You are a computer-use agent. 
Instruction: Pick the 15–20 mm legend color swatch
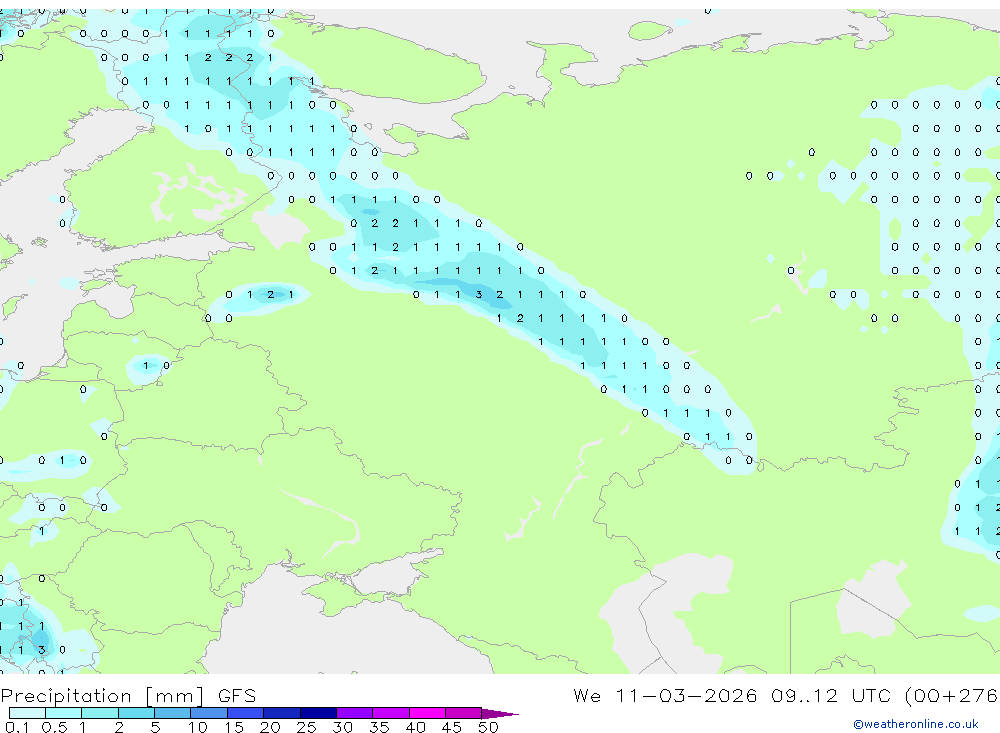[x=245, y=713]
